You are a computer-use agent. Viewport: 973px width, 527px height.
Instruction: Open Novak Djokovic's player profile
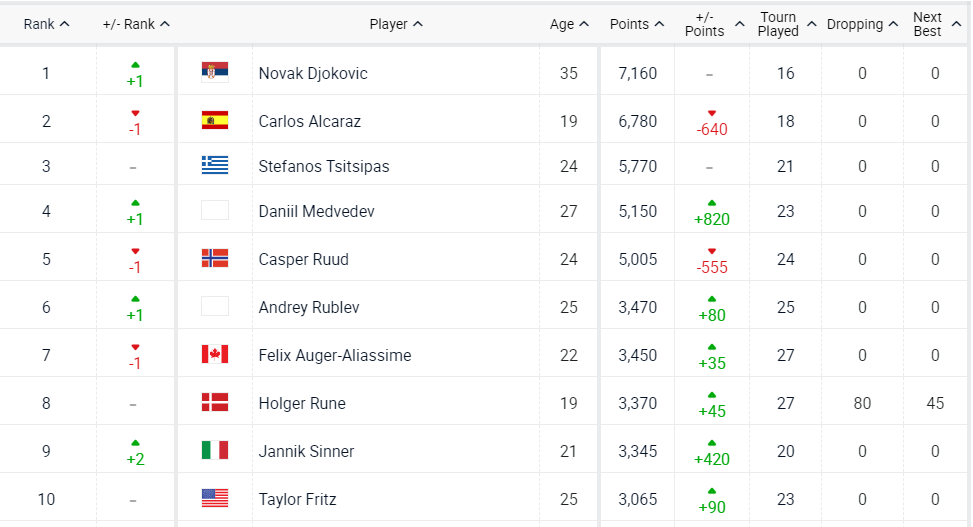[313, 73]
